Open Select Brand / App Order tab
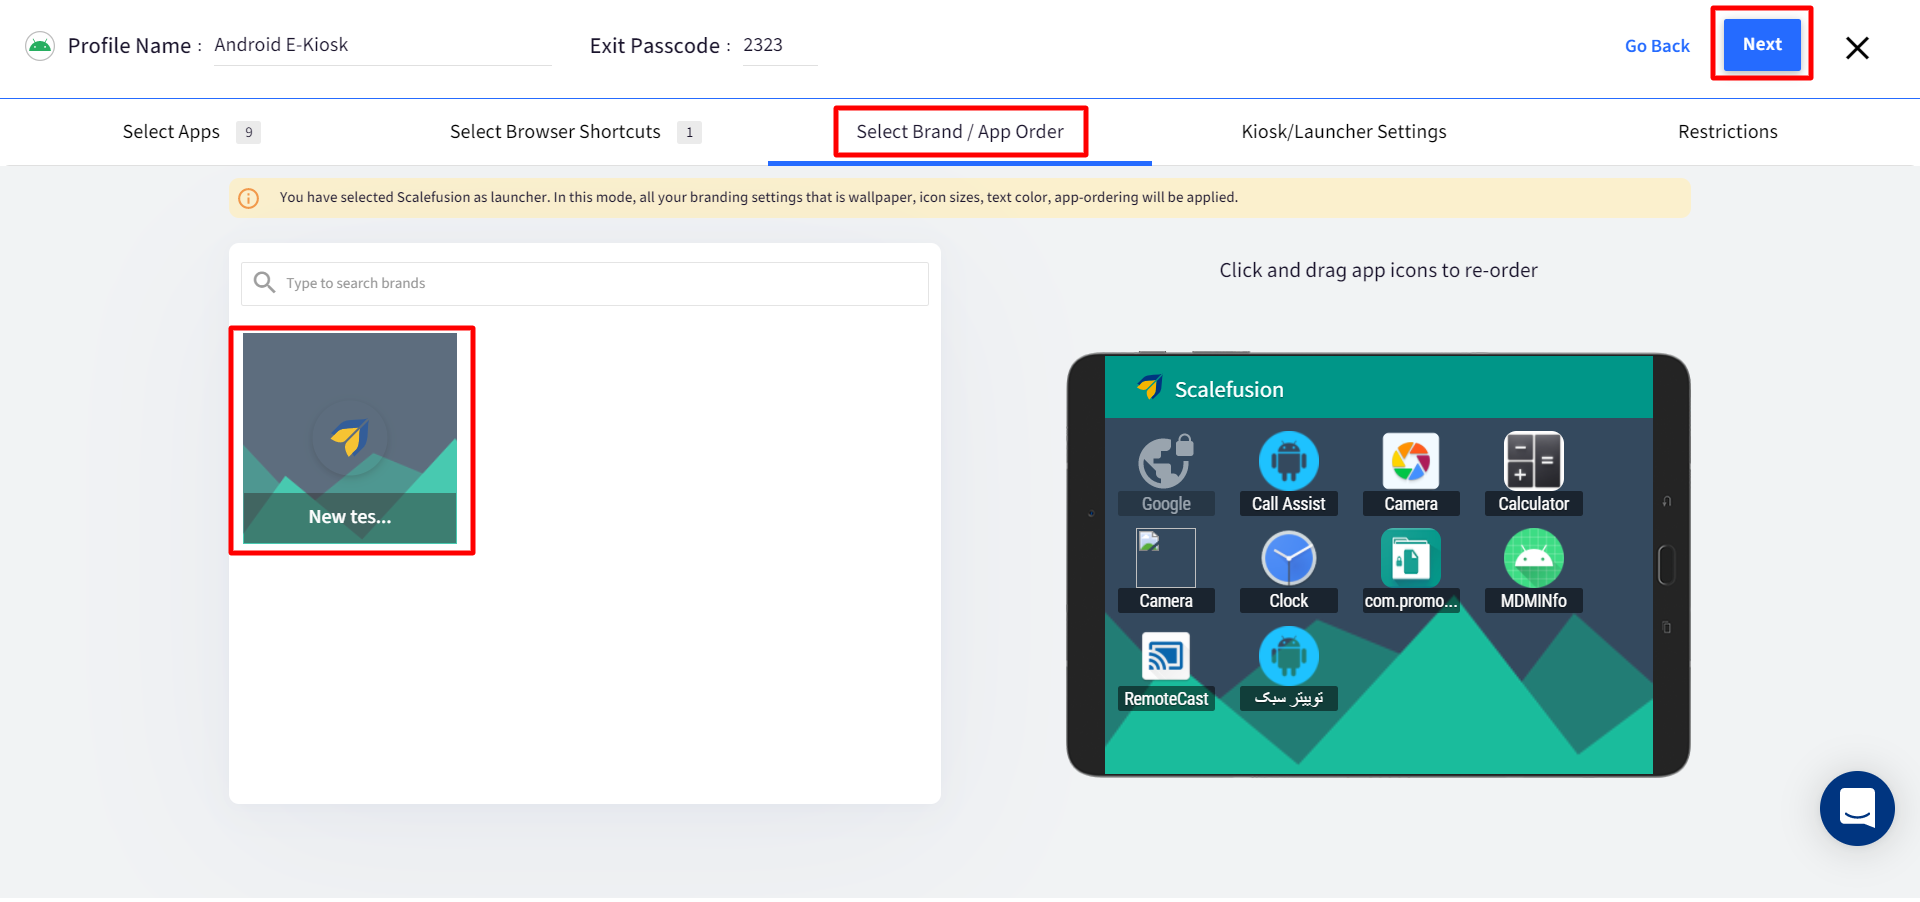The height and width of the screenshot is (902, 1920). (960, 132)
